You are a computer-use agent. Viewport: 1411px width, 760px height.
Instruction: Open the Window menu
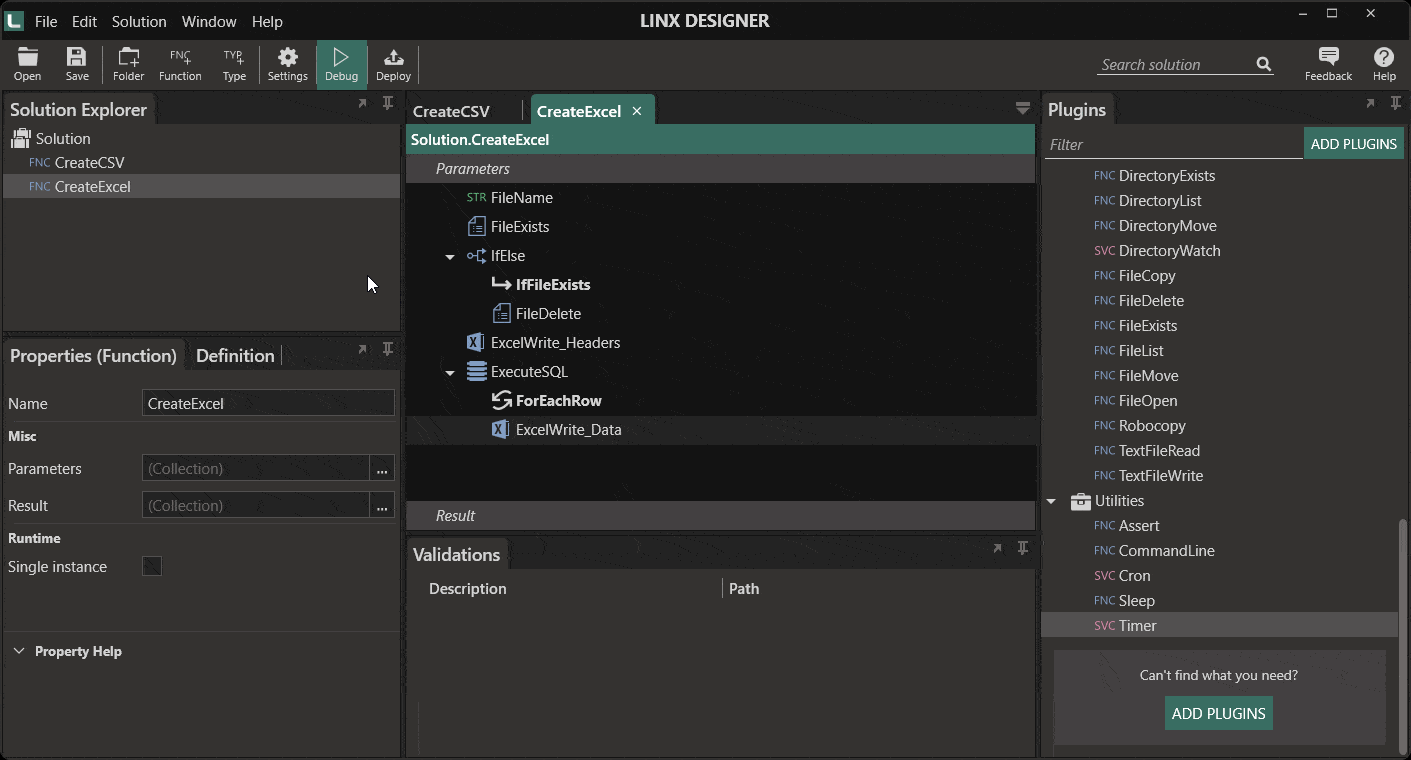[209, 21]
